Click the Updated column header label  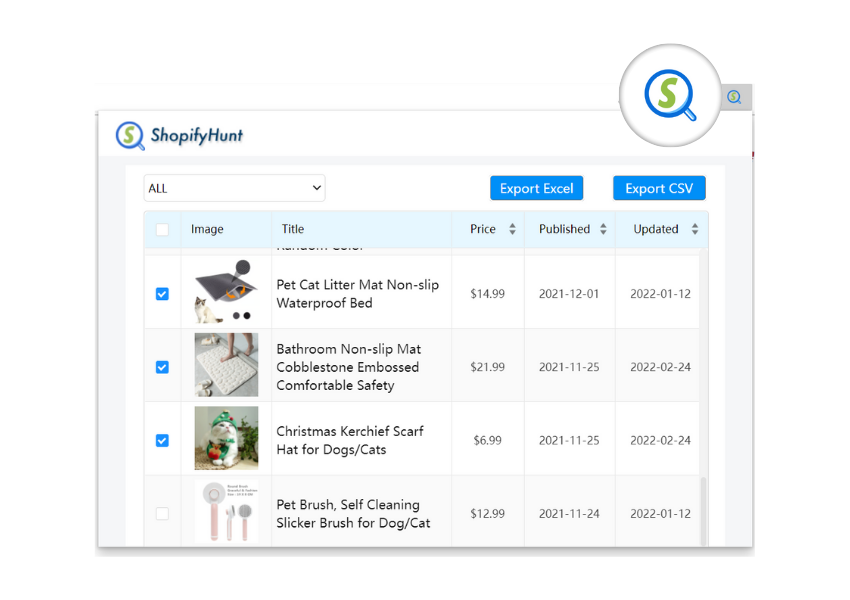click(656, 229)
